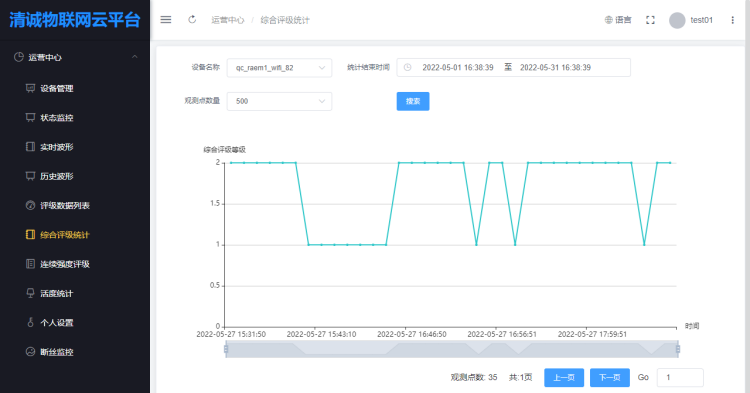Click the clock icon in date range field
The width and height of the screenshot is (750, 393).
(408, 67)
